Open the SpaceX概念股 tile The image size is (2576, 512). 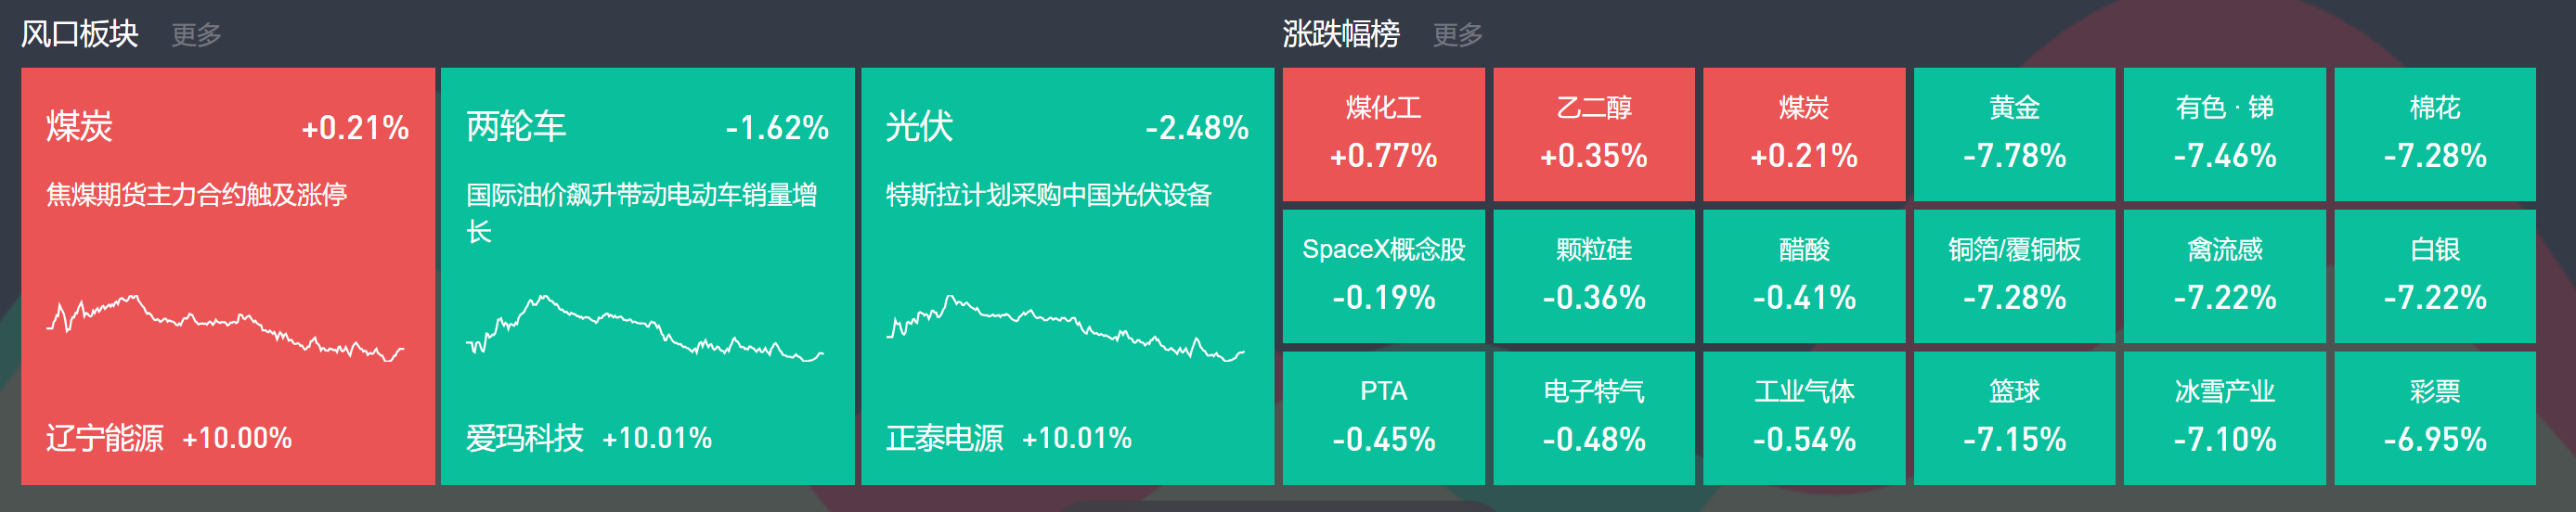[1383, 276]
